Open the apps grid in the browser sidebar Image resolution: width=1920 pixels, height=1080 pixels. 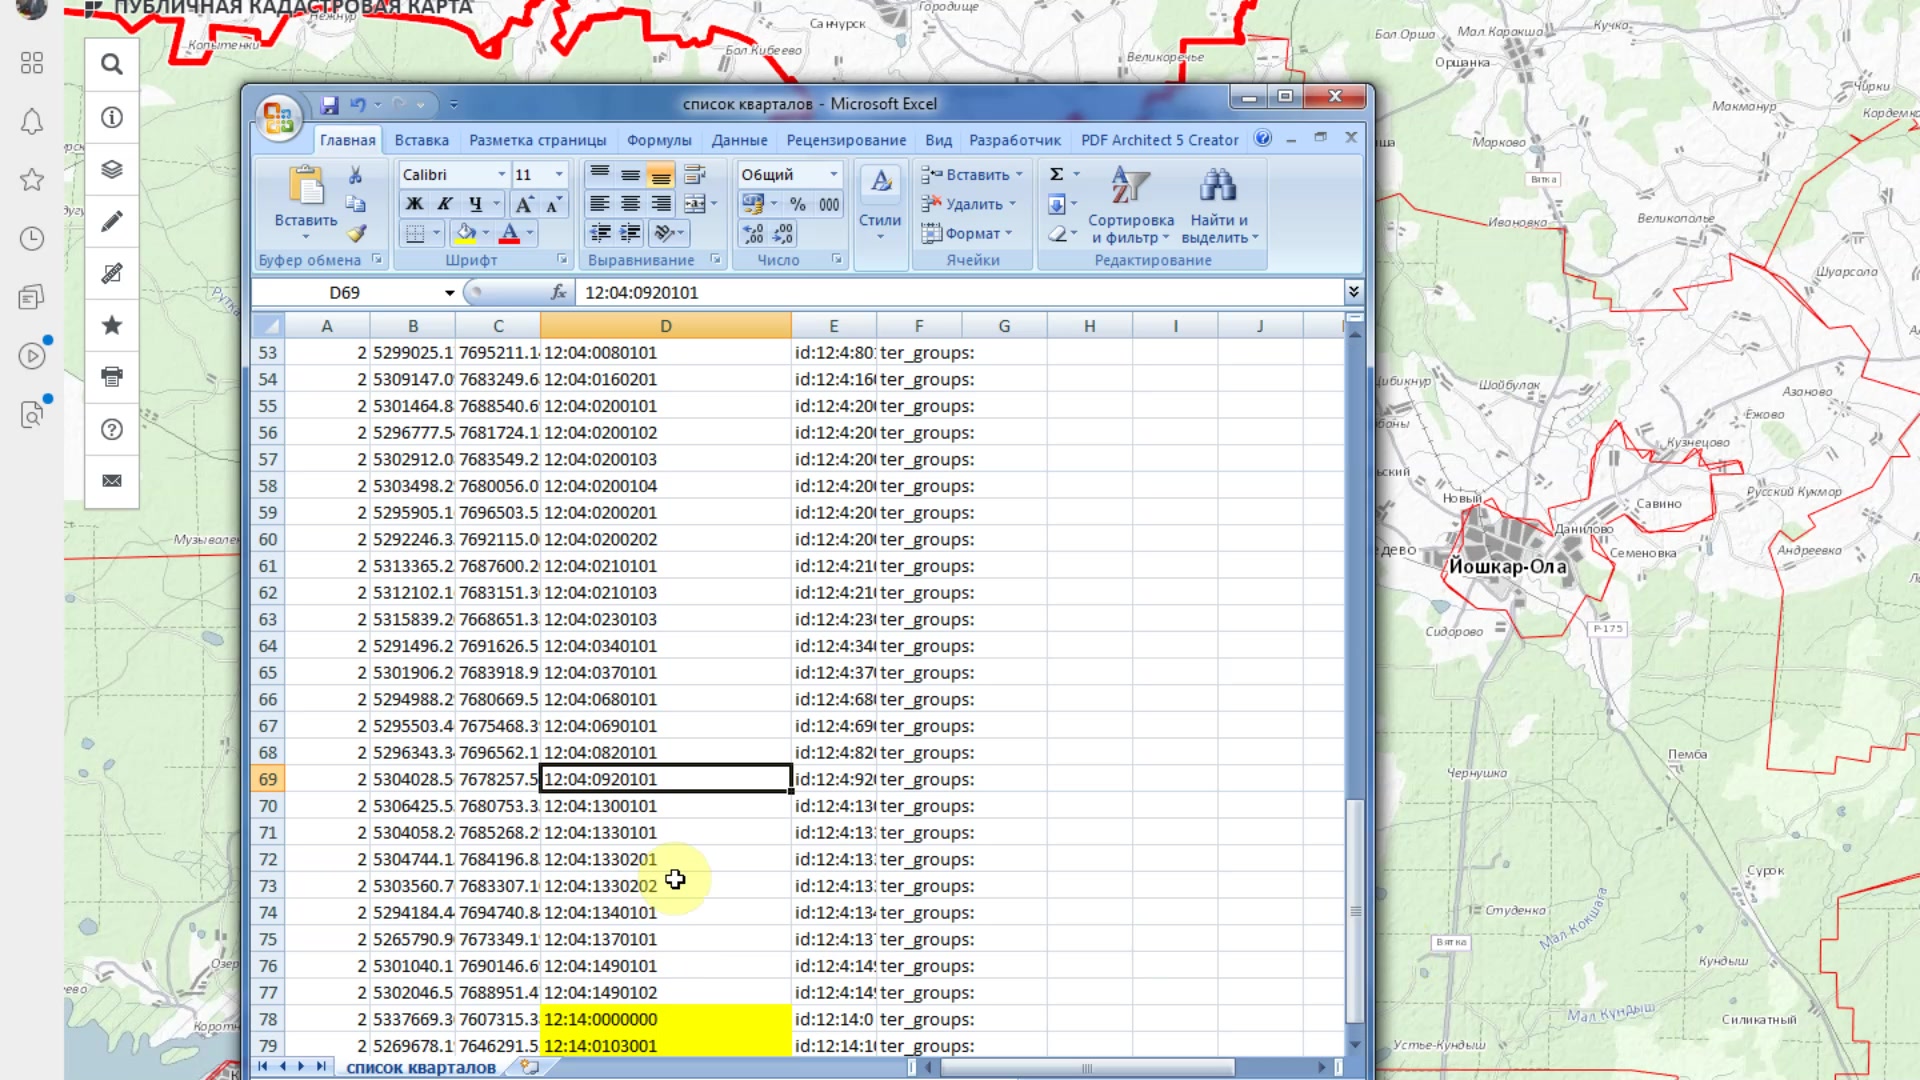pyautogui.click(x=32, y=63)
